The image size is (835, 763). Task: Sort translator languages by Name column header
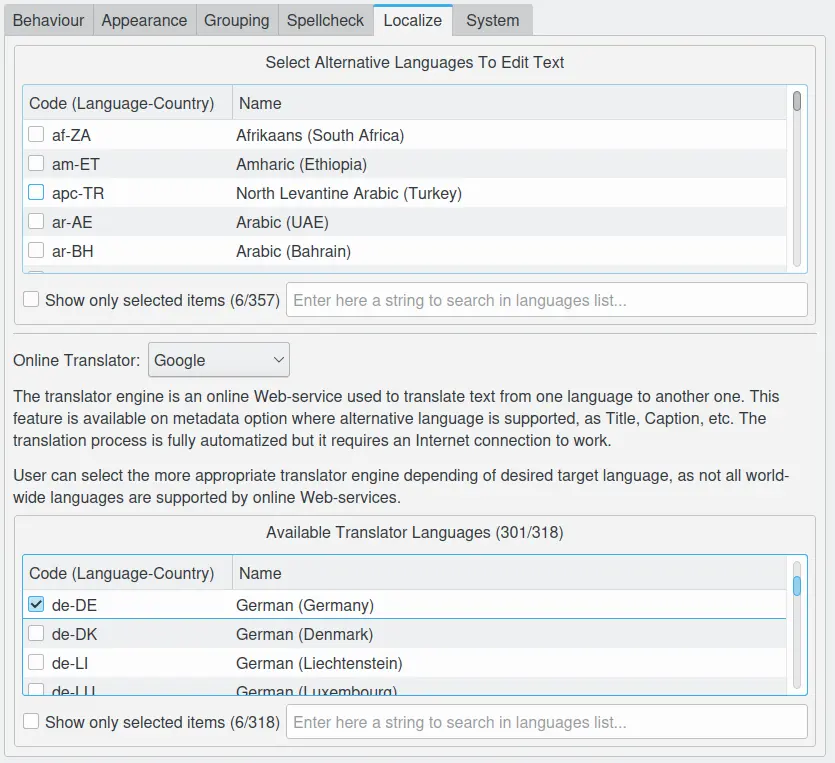click(x=508, y=574)
